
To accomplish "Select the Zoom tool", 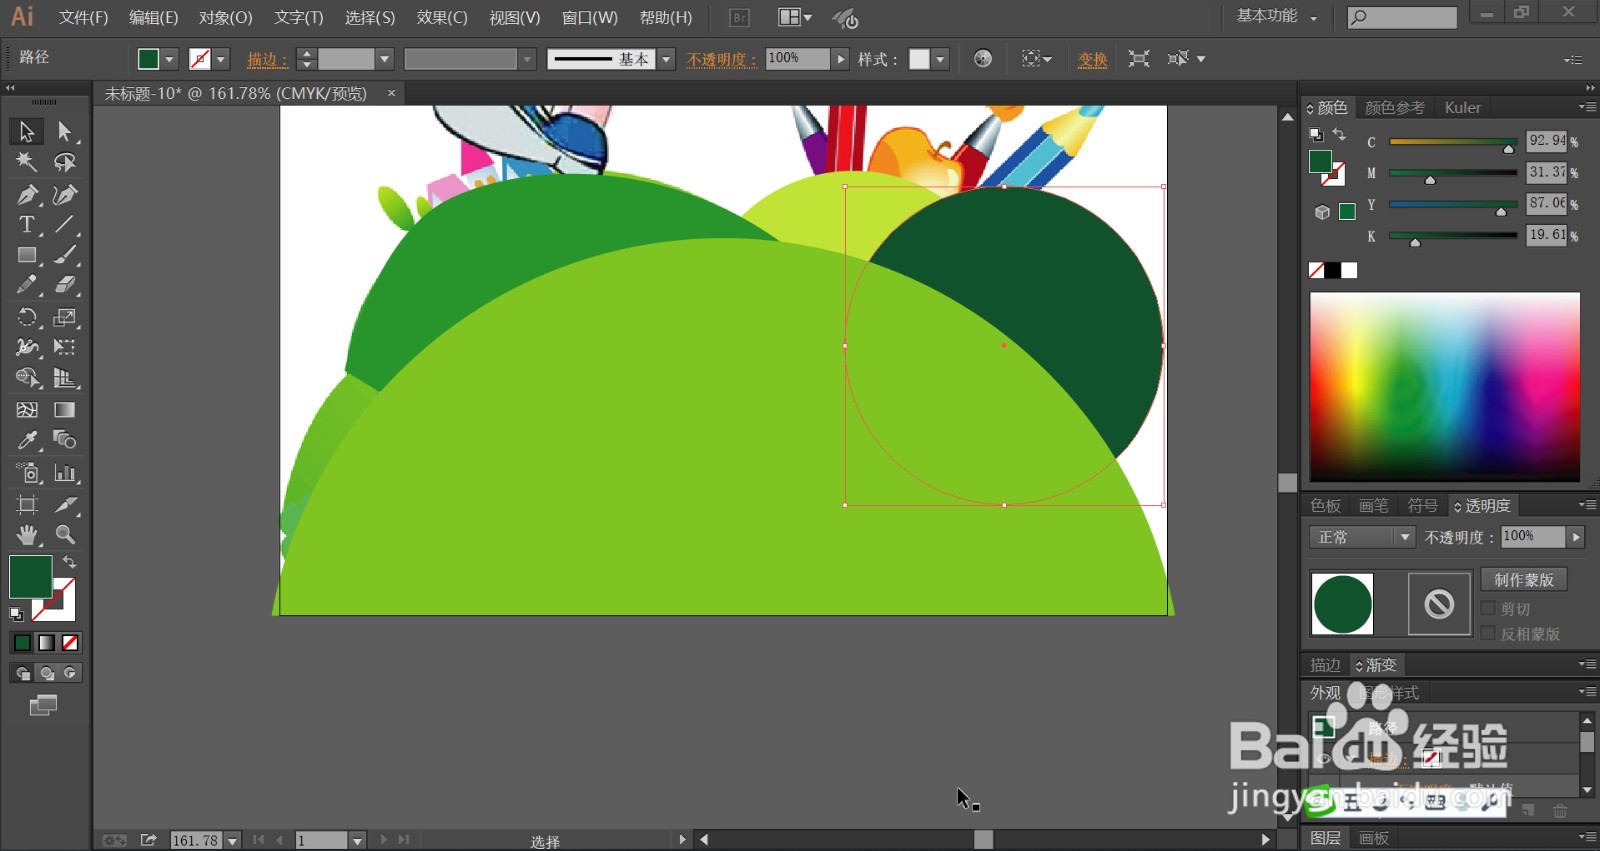I will (65, 535).
